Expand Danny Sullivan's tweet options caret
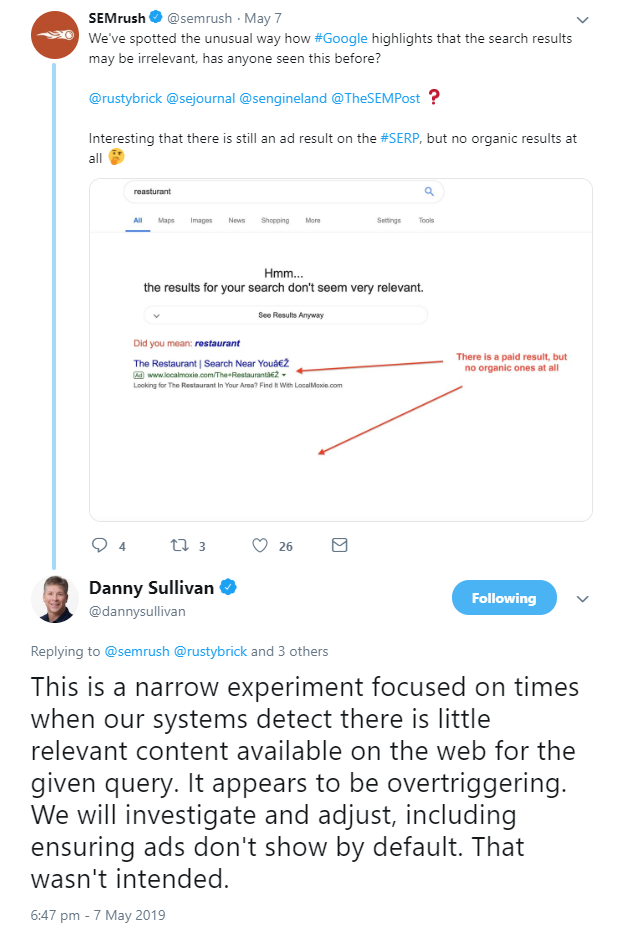Image resolution: width=624 pixels, height=928 pixels. 583,600
